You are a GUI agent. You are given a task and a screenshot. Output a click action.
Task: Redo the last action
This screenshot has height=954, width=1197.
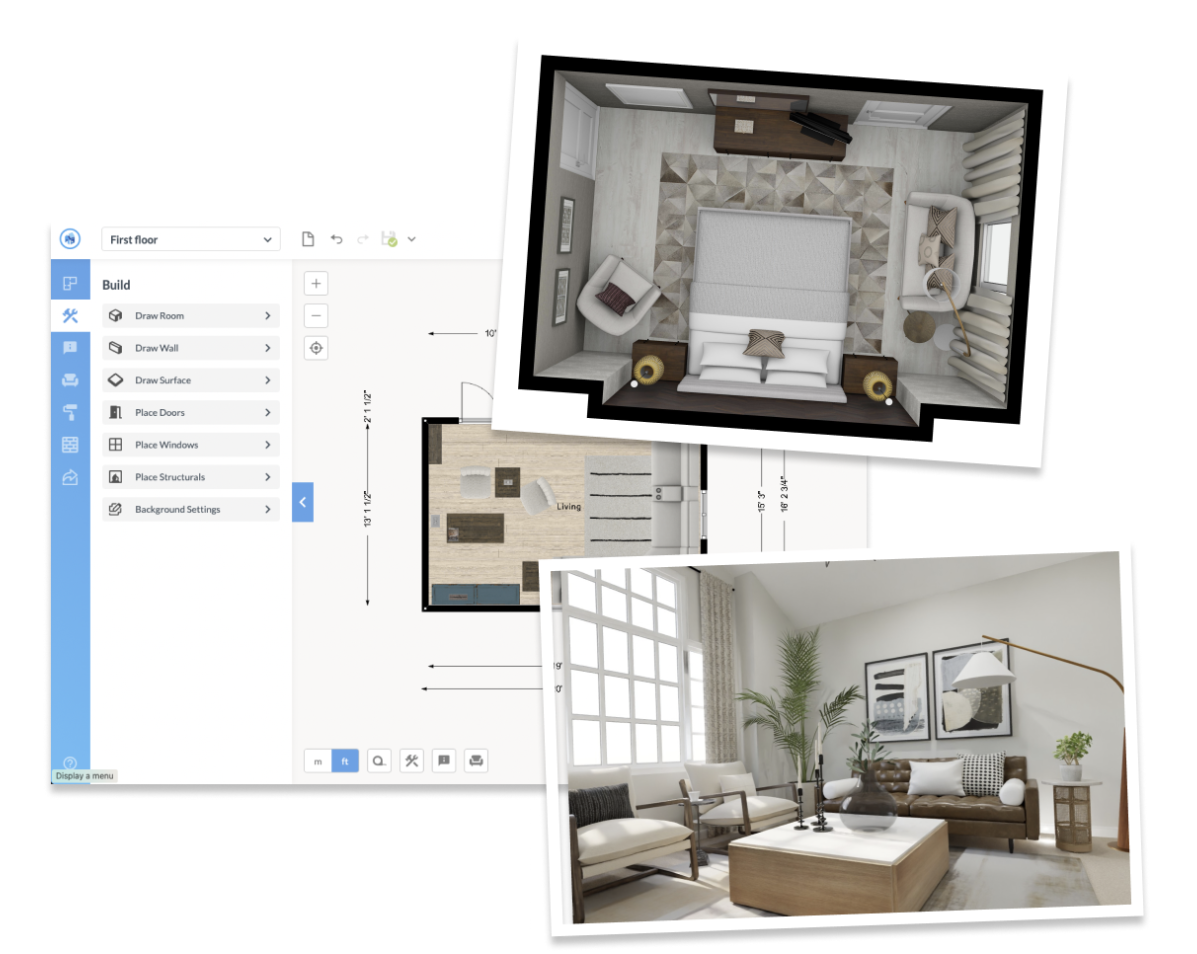pos(363,239)
